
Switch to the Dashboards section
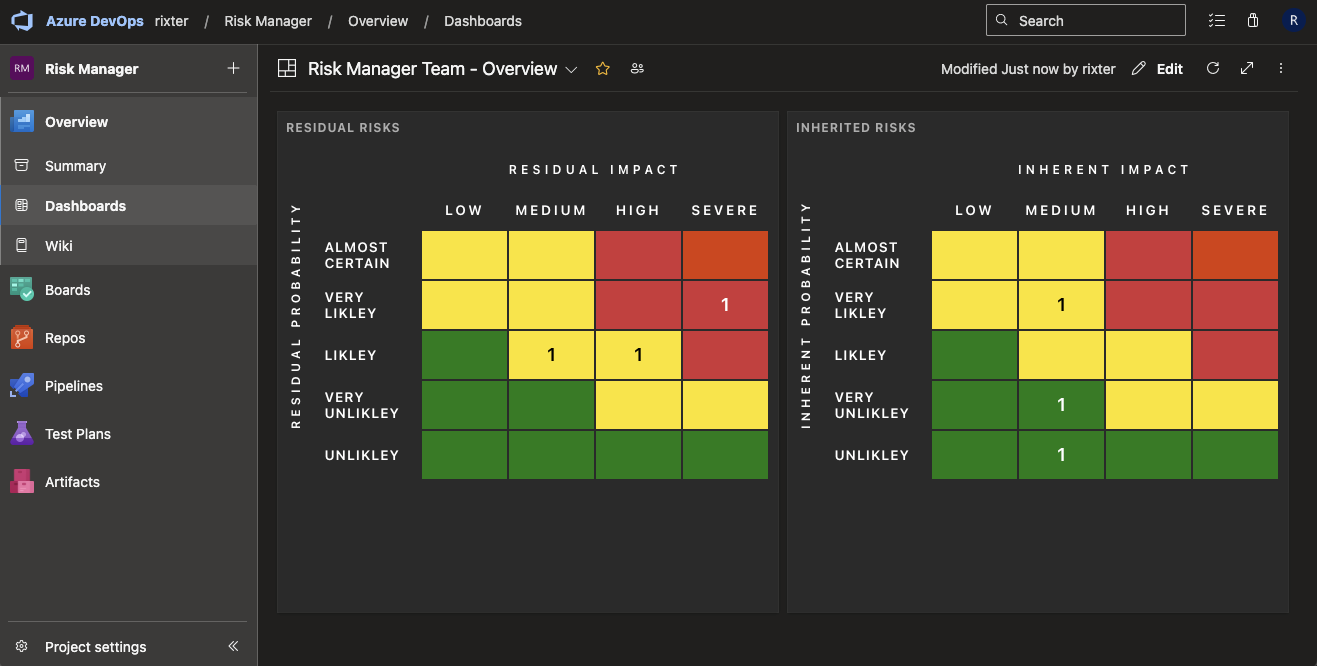pyautogui.click(x=83, y=205)
